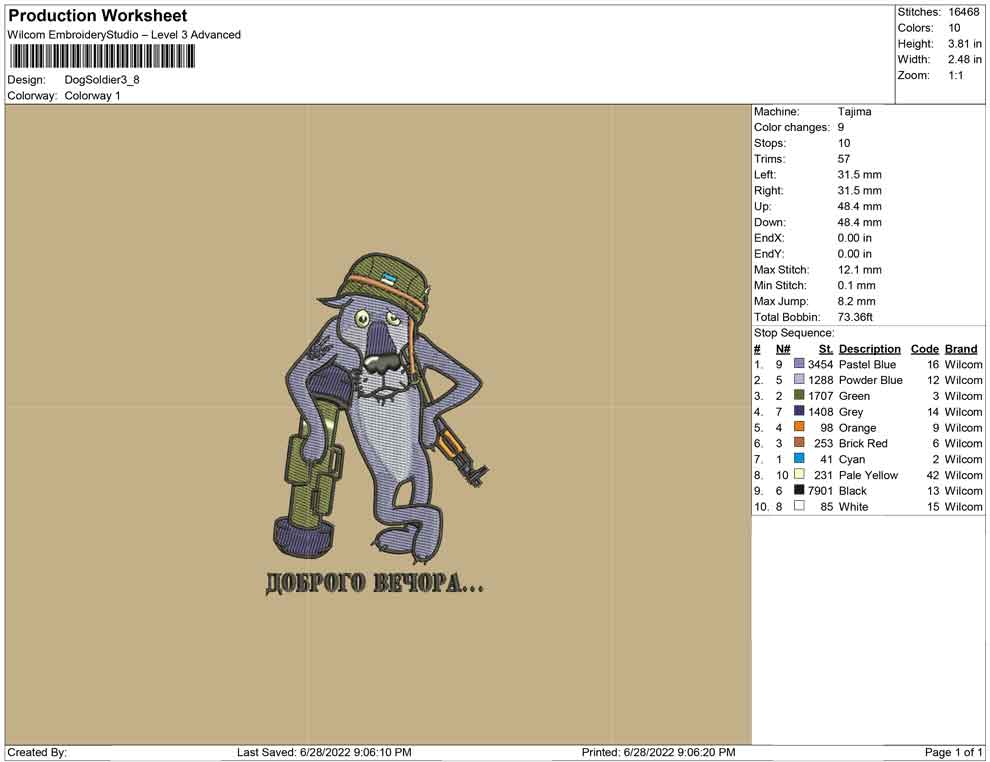The image size is (990, 762).
Task: Click the embroidered text below the dog
Action: [374, 583]
